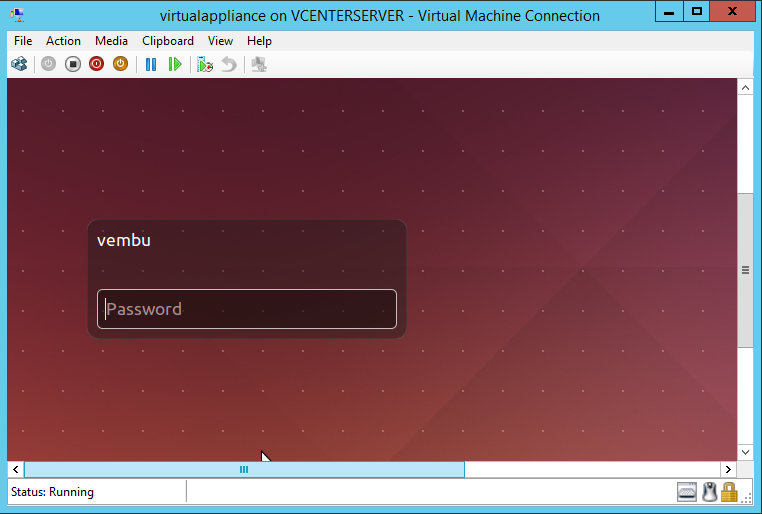Minimize the Virtual Machine Connection window
The image size is (762, 514).
click(669, 11)
